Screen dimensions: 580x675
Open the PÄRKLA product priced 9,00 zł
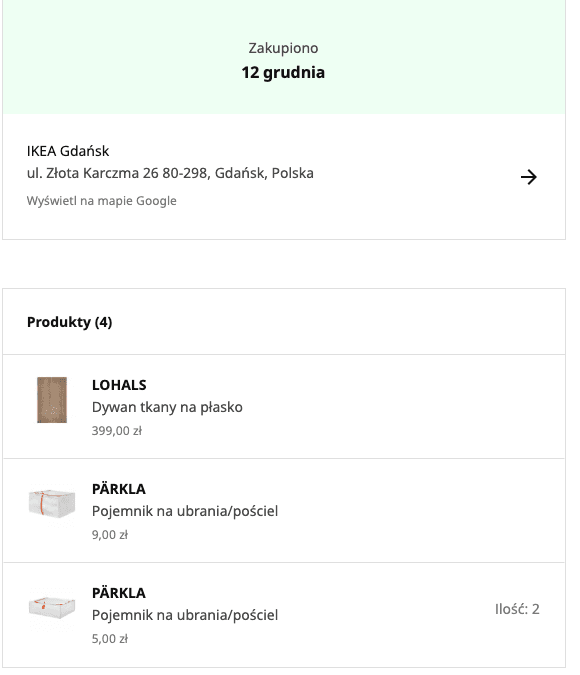pyautogui.click(x=119, y=489)
